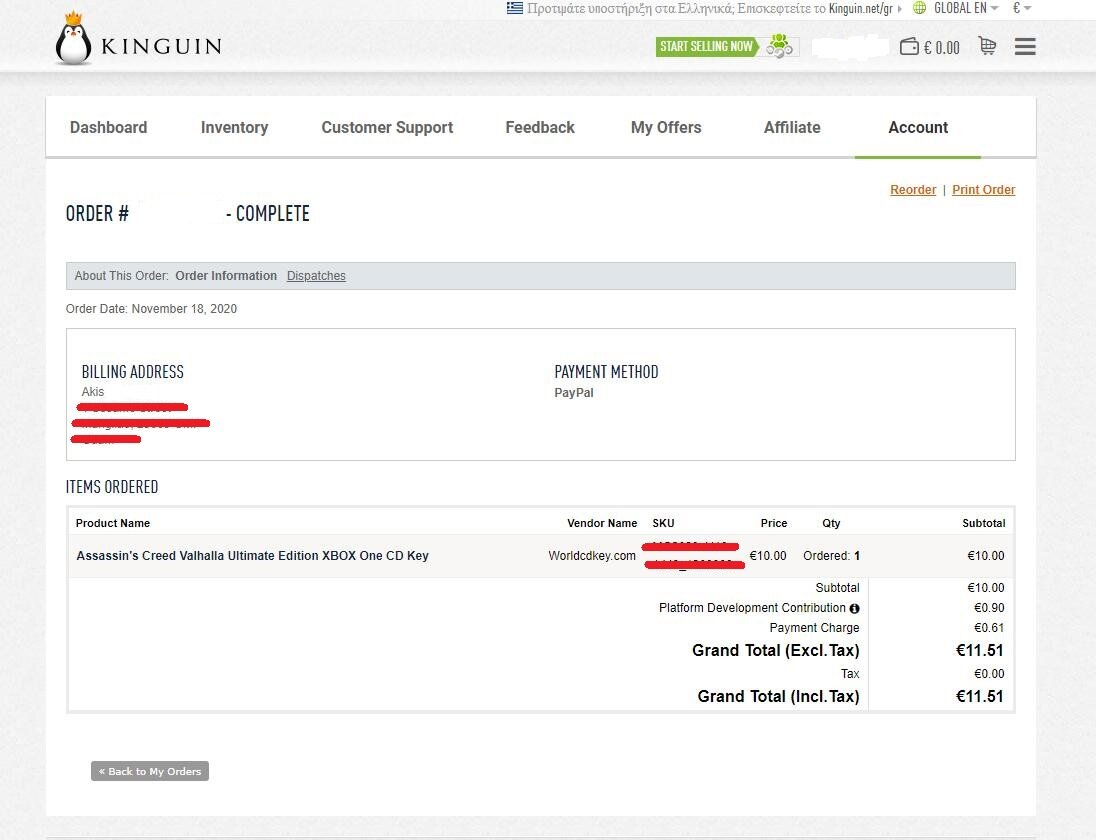The image size is (1096, 840).
Task: Open the GLOBAL EN language dropdown
Action: tap(965, 8)
